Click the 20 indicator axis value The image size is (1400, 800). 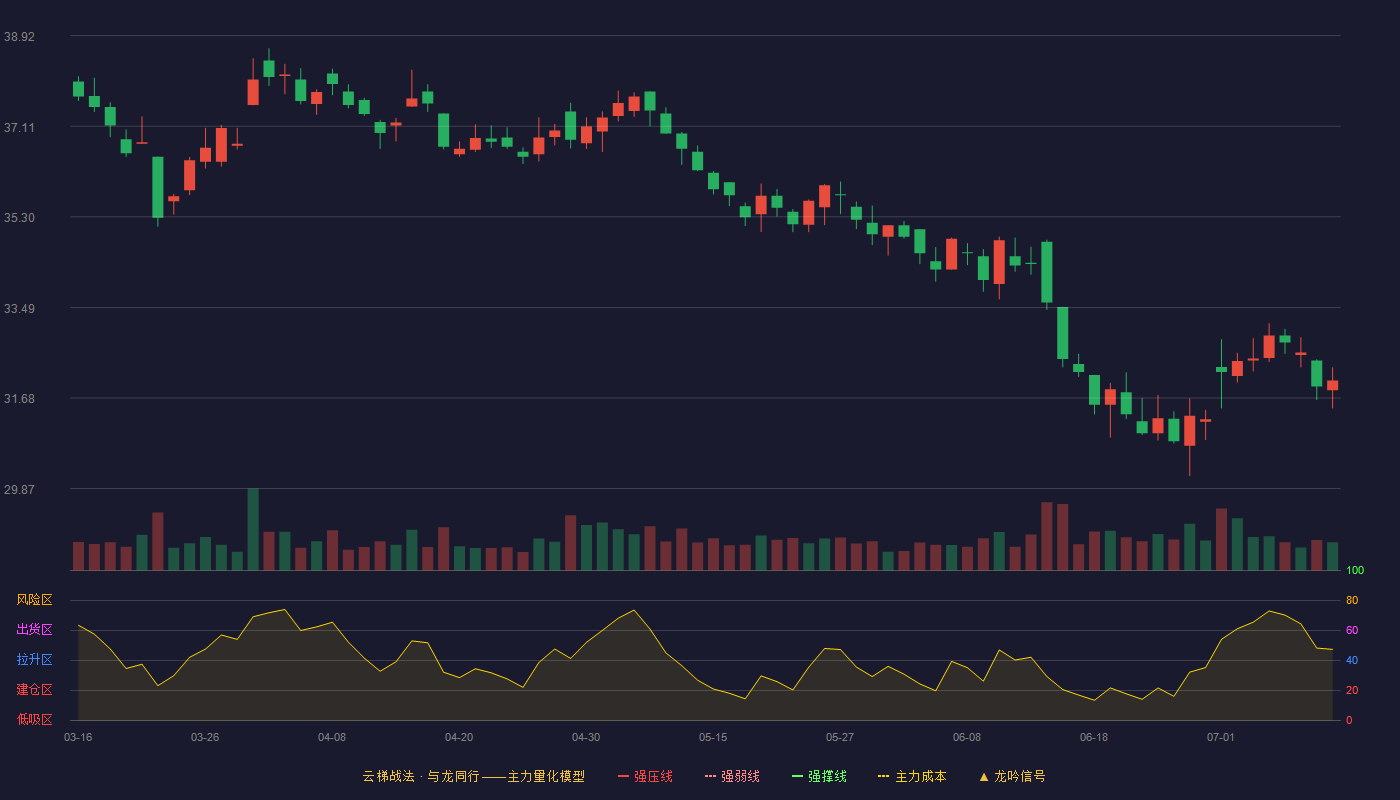pyautogui.click(x=1352, y=690)
